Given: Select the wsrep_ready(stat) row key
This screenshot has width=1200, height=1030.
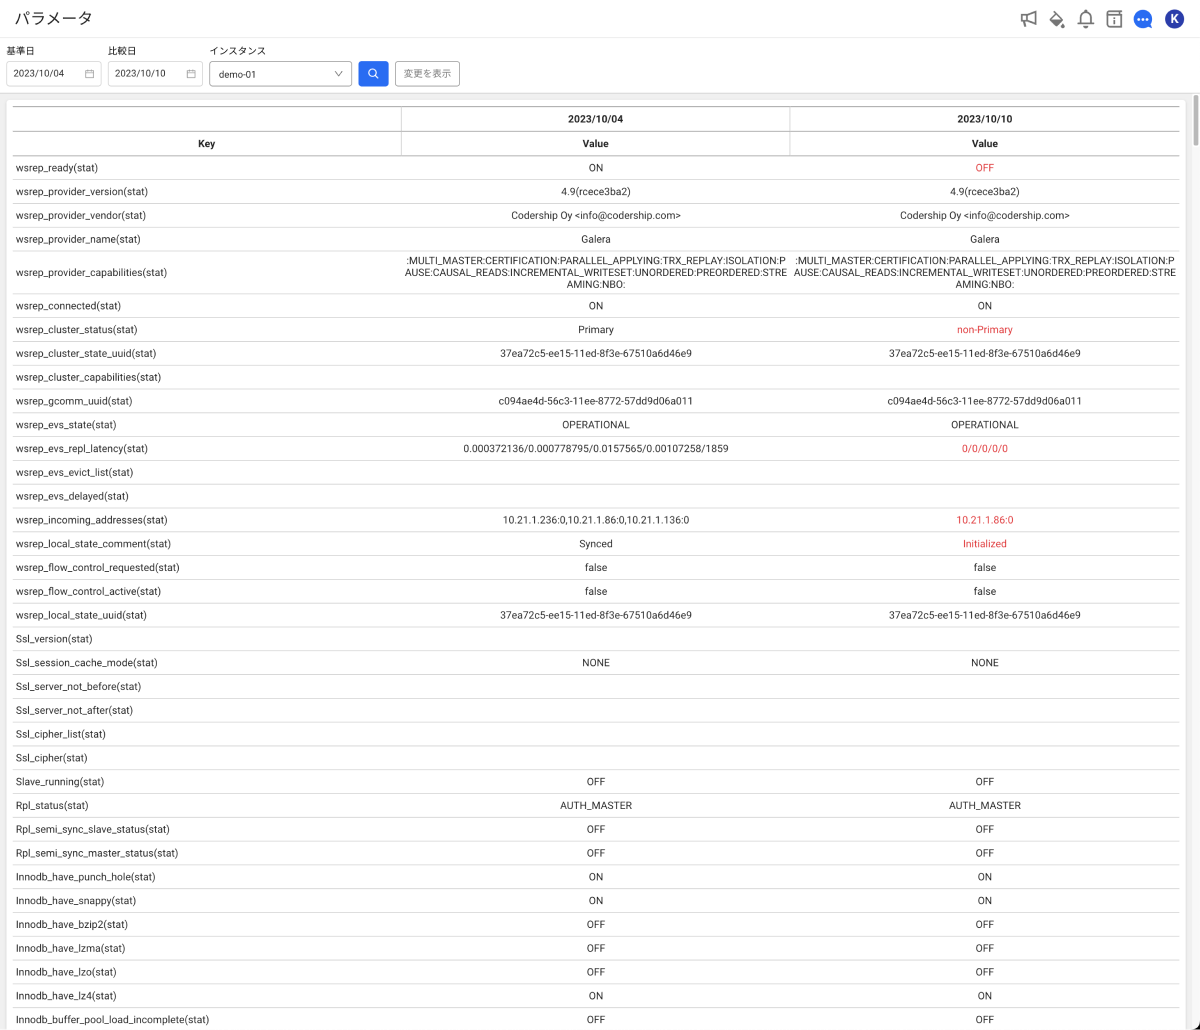Looking at the screenshot, I should (57, 168).
